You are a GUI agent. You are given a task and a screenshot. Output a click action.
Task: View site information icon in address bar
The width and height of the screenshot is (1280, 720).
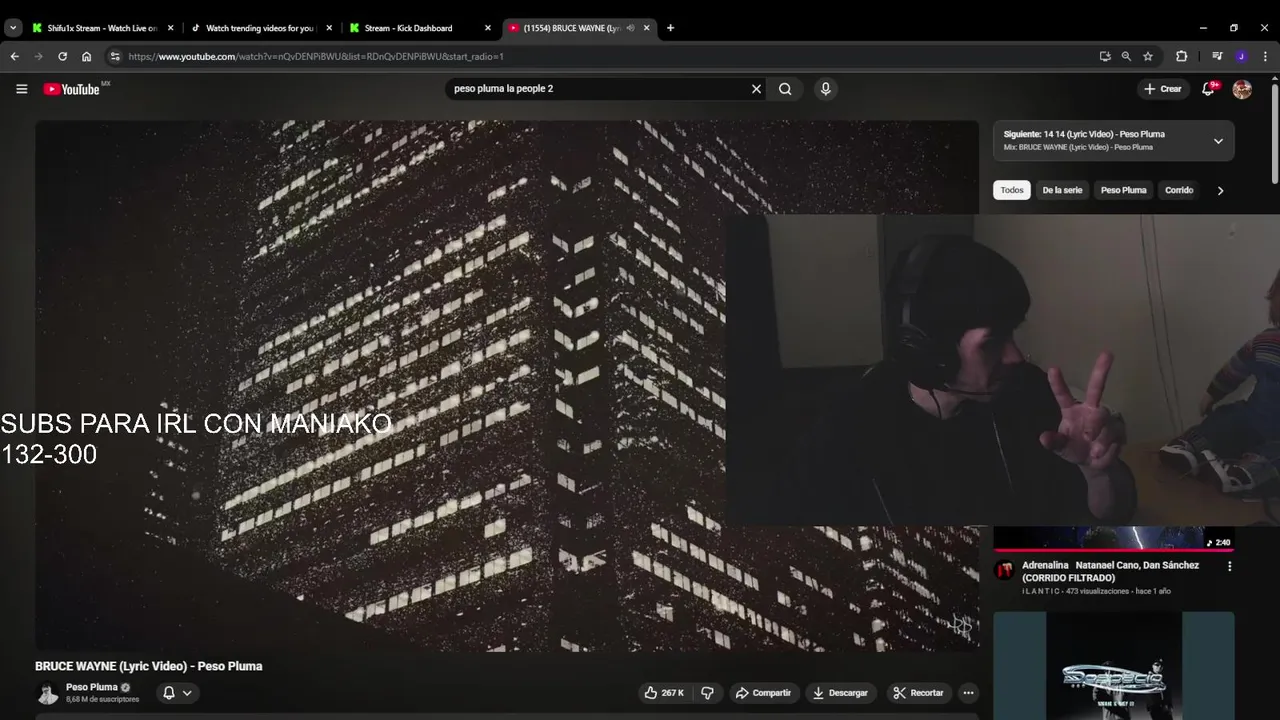coord(115,57)
